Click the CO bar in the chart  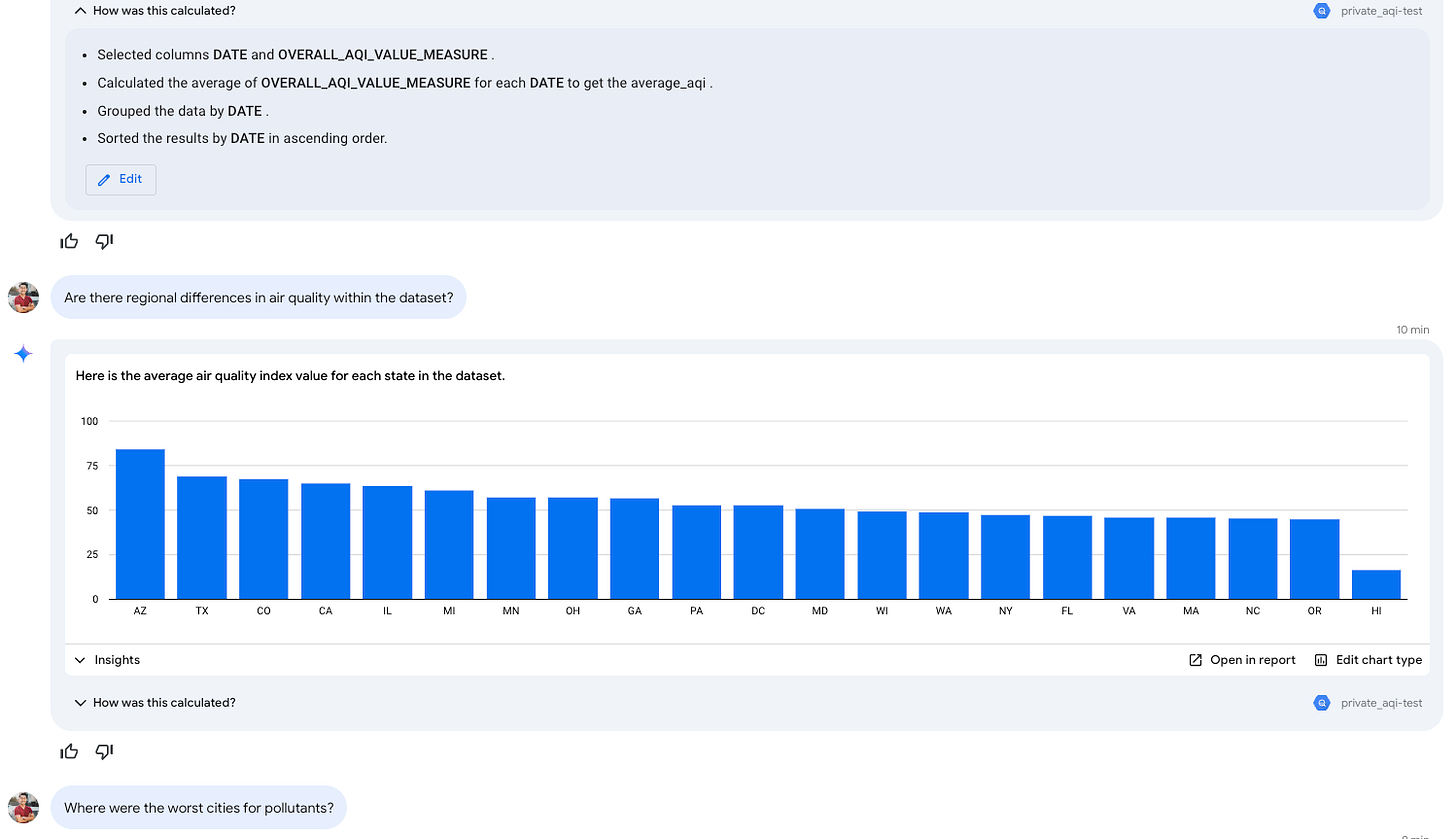coord(264,539)
